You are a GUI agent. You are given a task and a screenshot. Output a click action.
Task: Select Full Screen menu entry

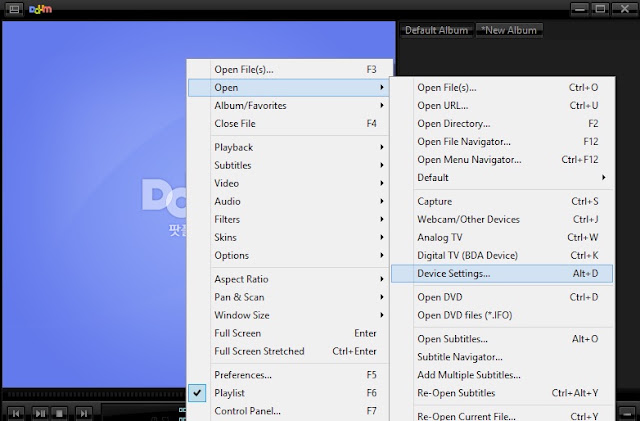(x=289, y=333)
